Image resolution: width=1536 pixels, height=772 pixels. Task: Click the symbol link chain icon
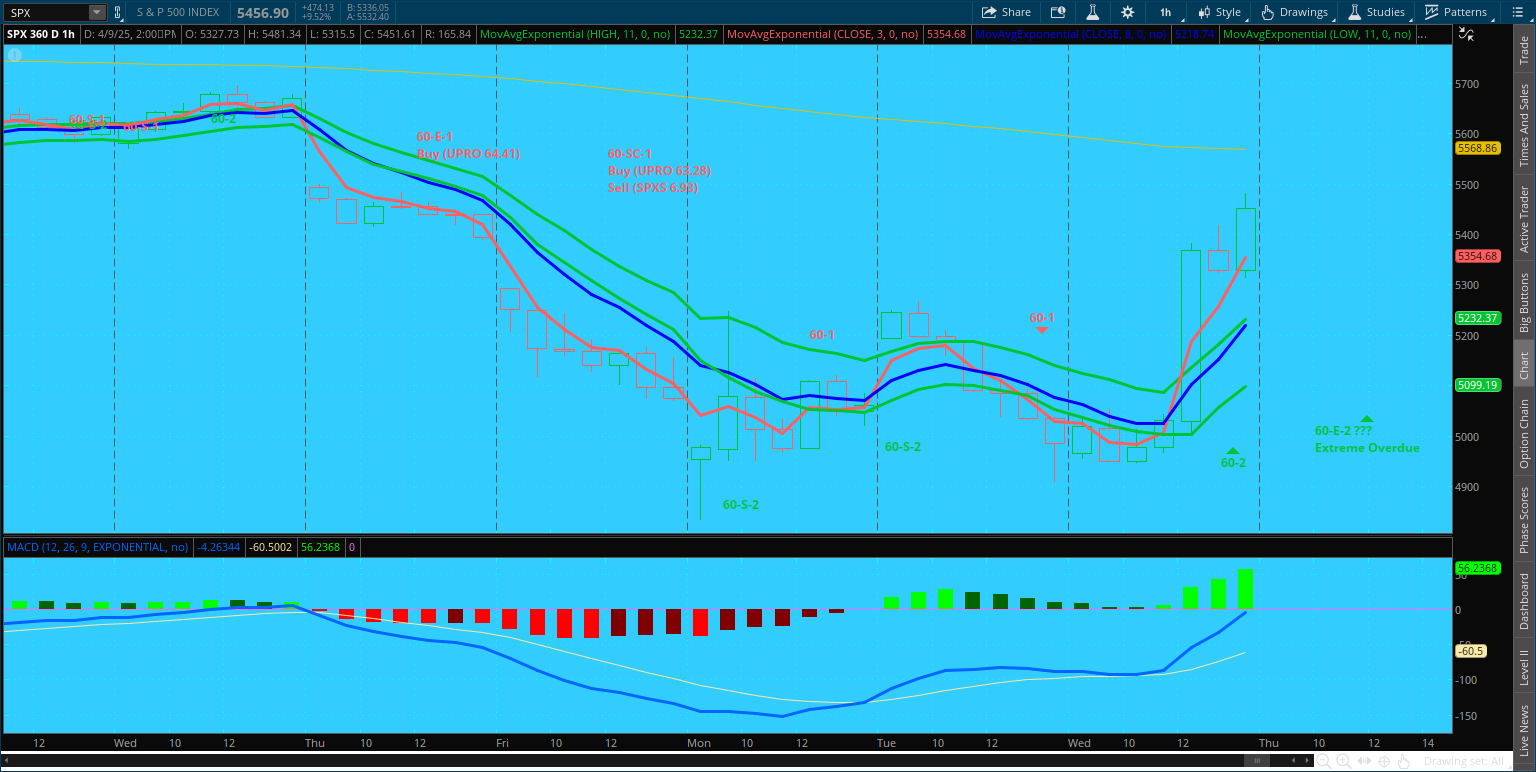[x=119, y=12]
